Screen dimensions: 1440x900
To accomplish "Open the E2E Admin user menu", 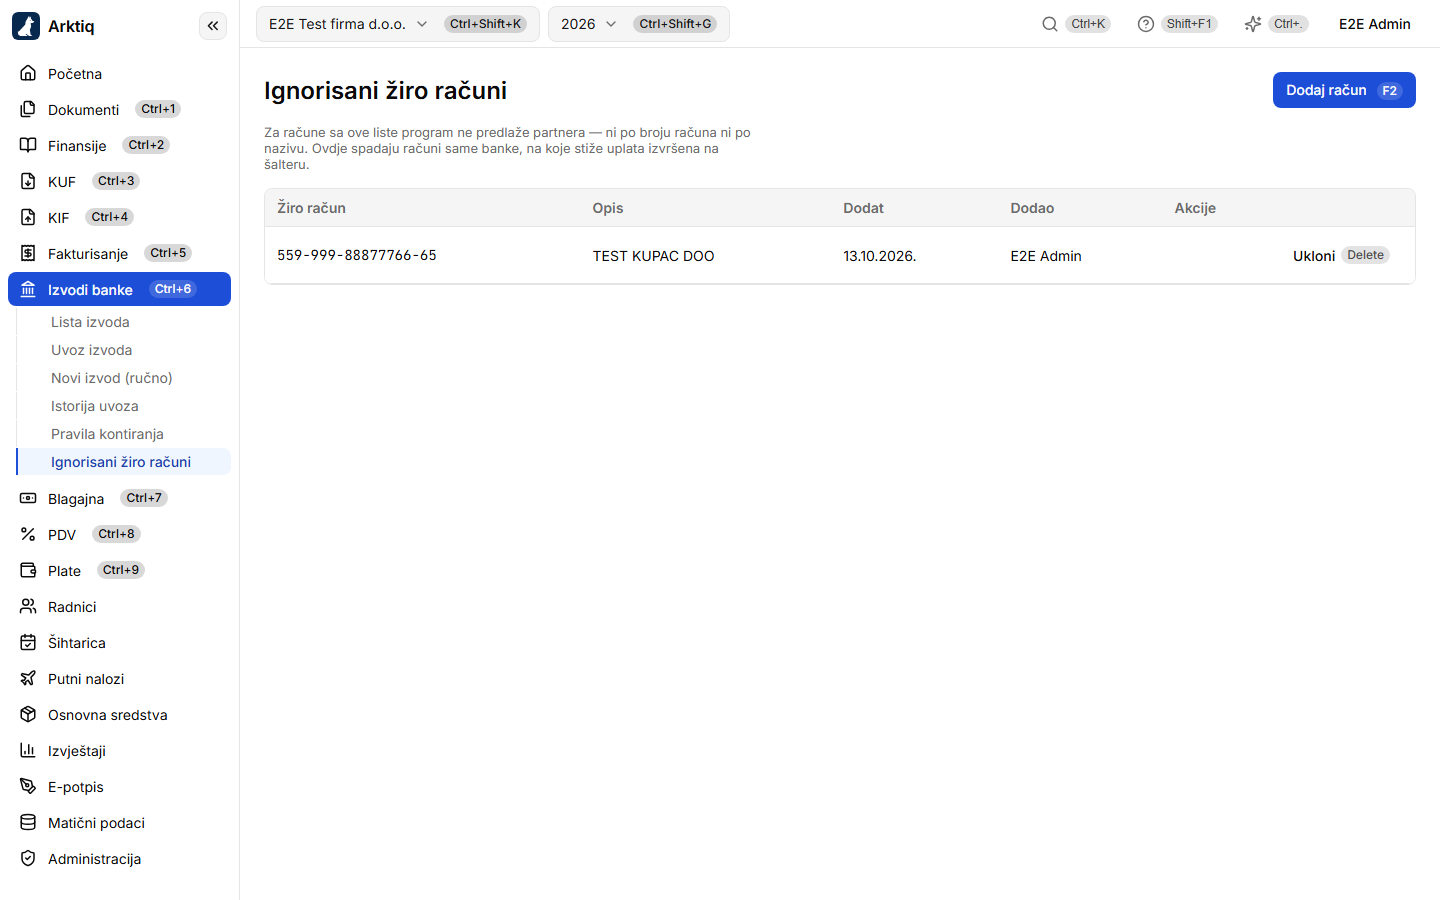I will tap(1375, 24).
